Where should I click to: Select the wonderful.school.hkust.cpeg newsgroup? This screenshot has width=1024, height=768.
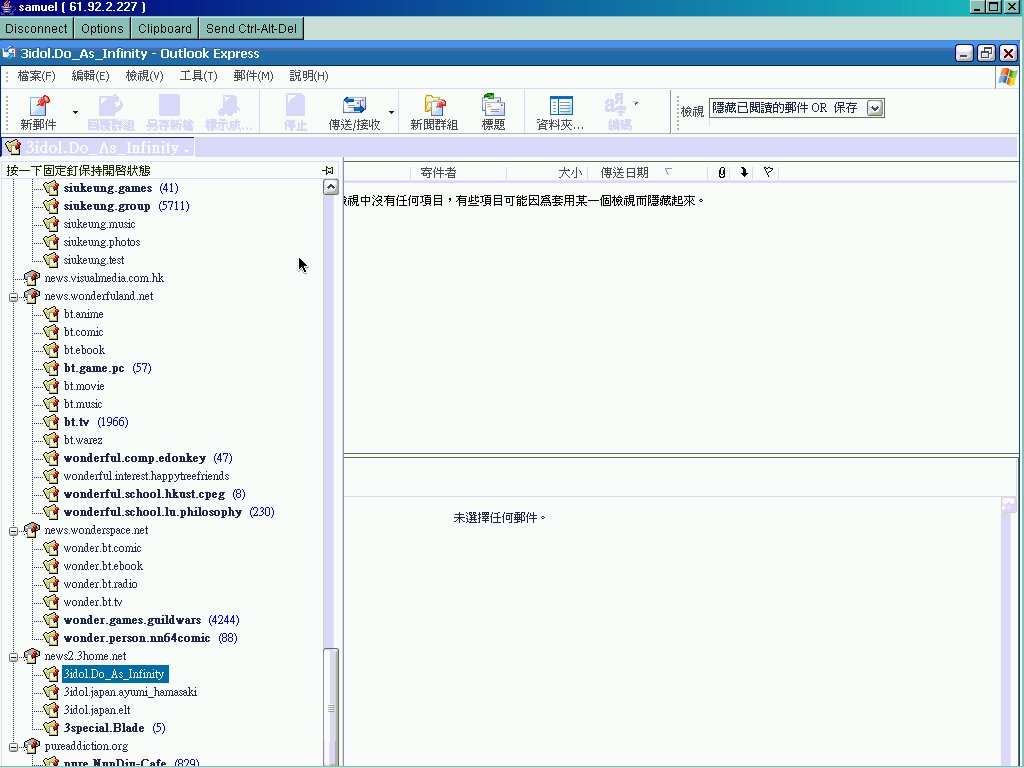(x=144, y=494)
